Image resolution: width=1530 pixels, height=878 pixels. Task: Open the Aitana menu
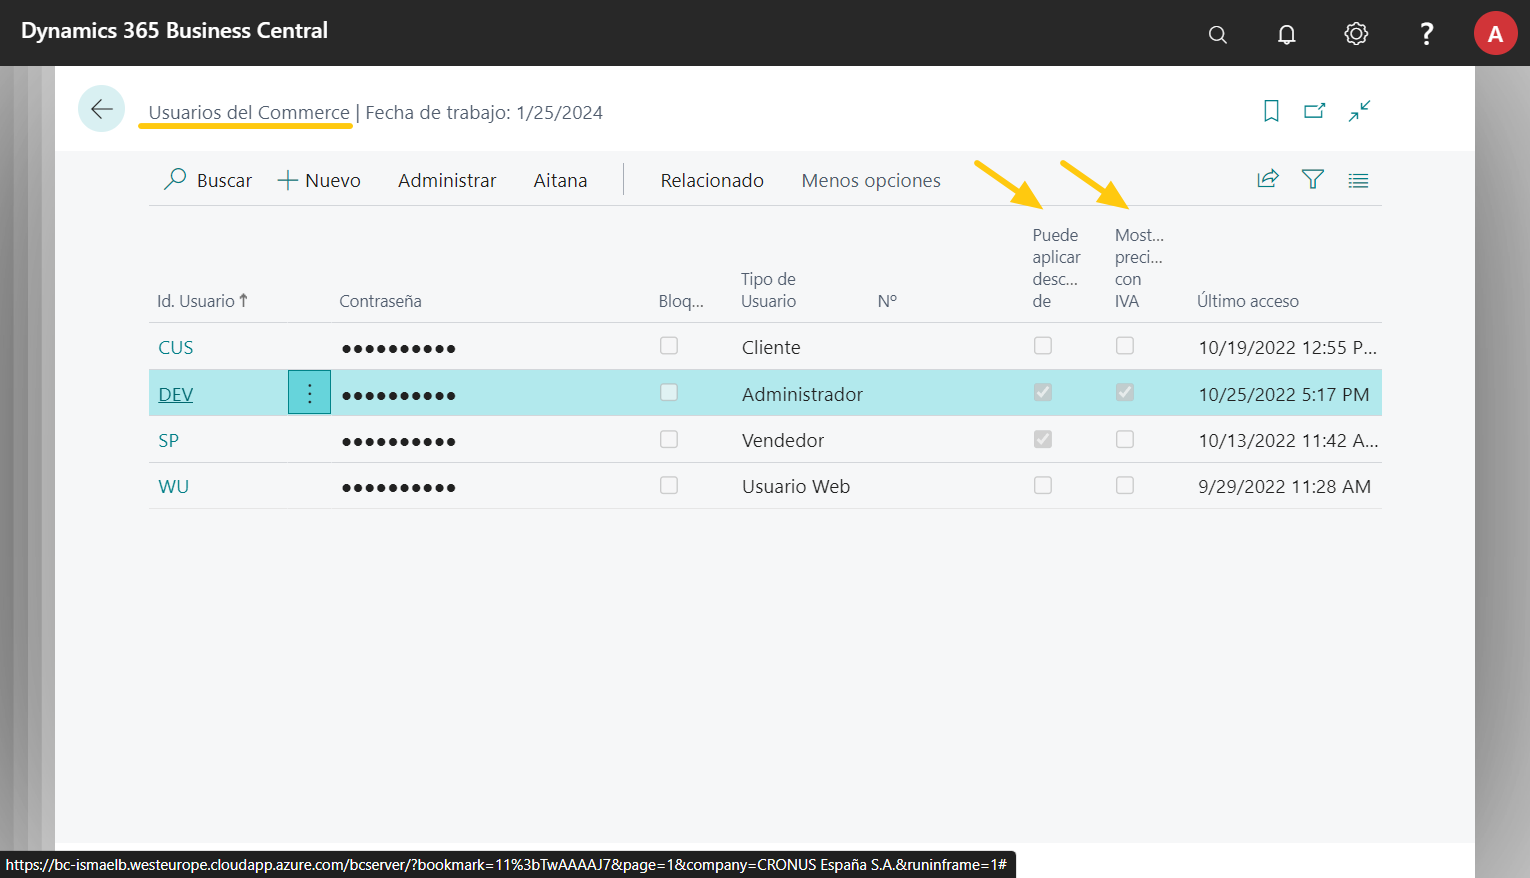click(560, 180)
